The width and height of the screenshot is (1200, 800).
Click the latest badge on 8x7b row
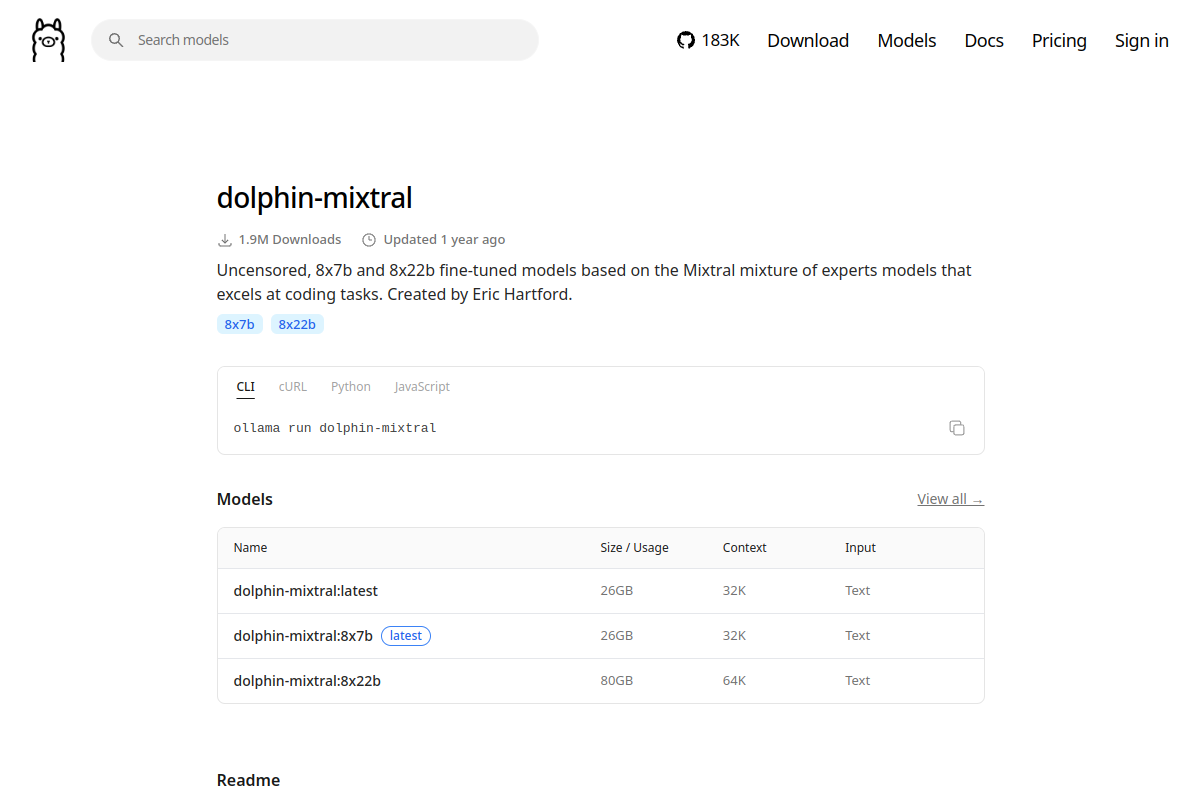[x=406, y=636]
